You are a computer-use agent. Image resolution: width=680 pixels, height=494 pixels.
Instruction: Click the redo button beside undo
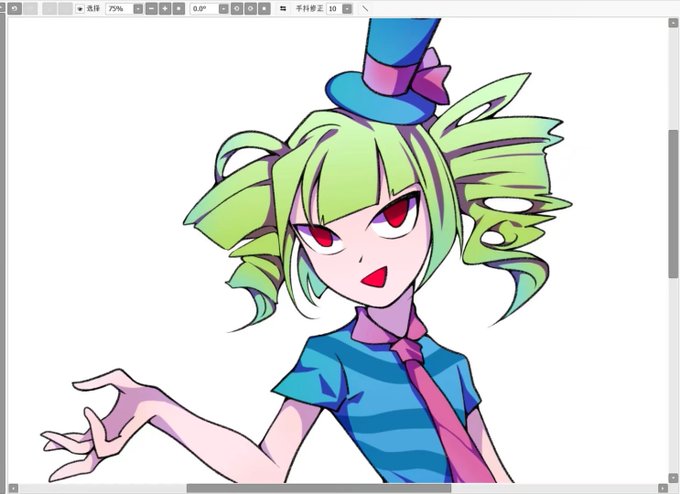click(x=30, y=8)
